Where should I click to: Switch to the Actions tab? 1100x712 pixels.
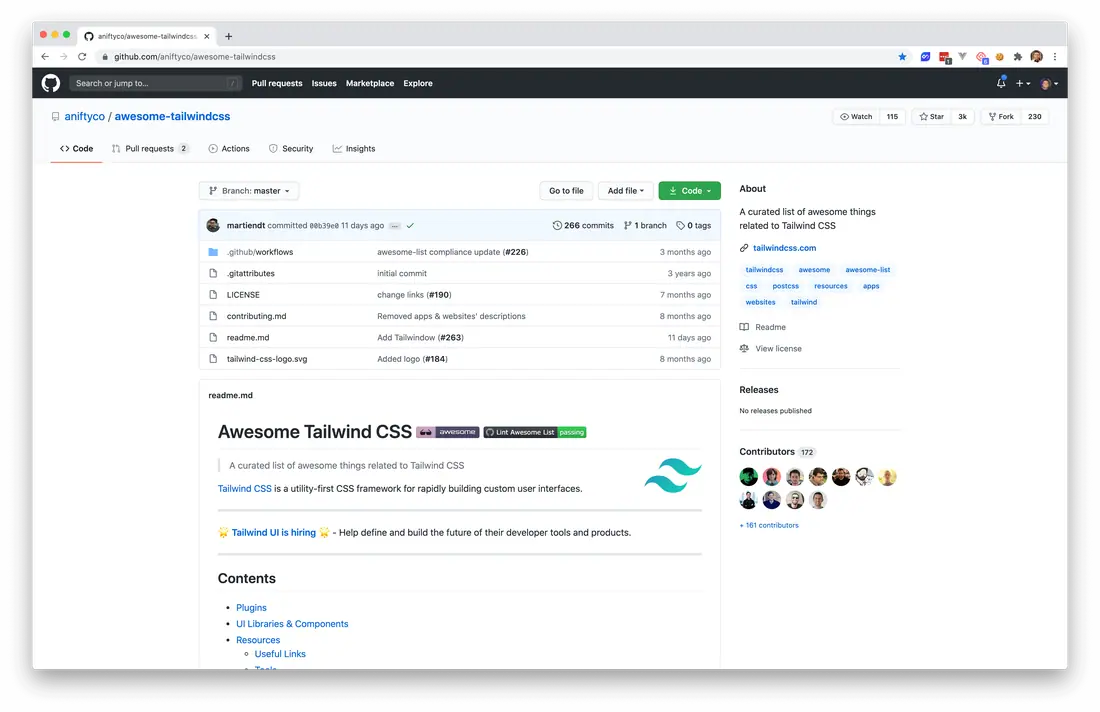click(x=229, y=149)
